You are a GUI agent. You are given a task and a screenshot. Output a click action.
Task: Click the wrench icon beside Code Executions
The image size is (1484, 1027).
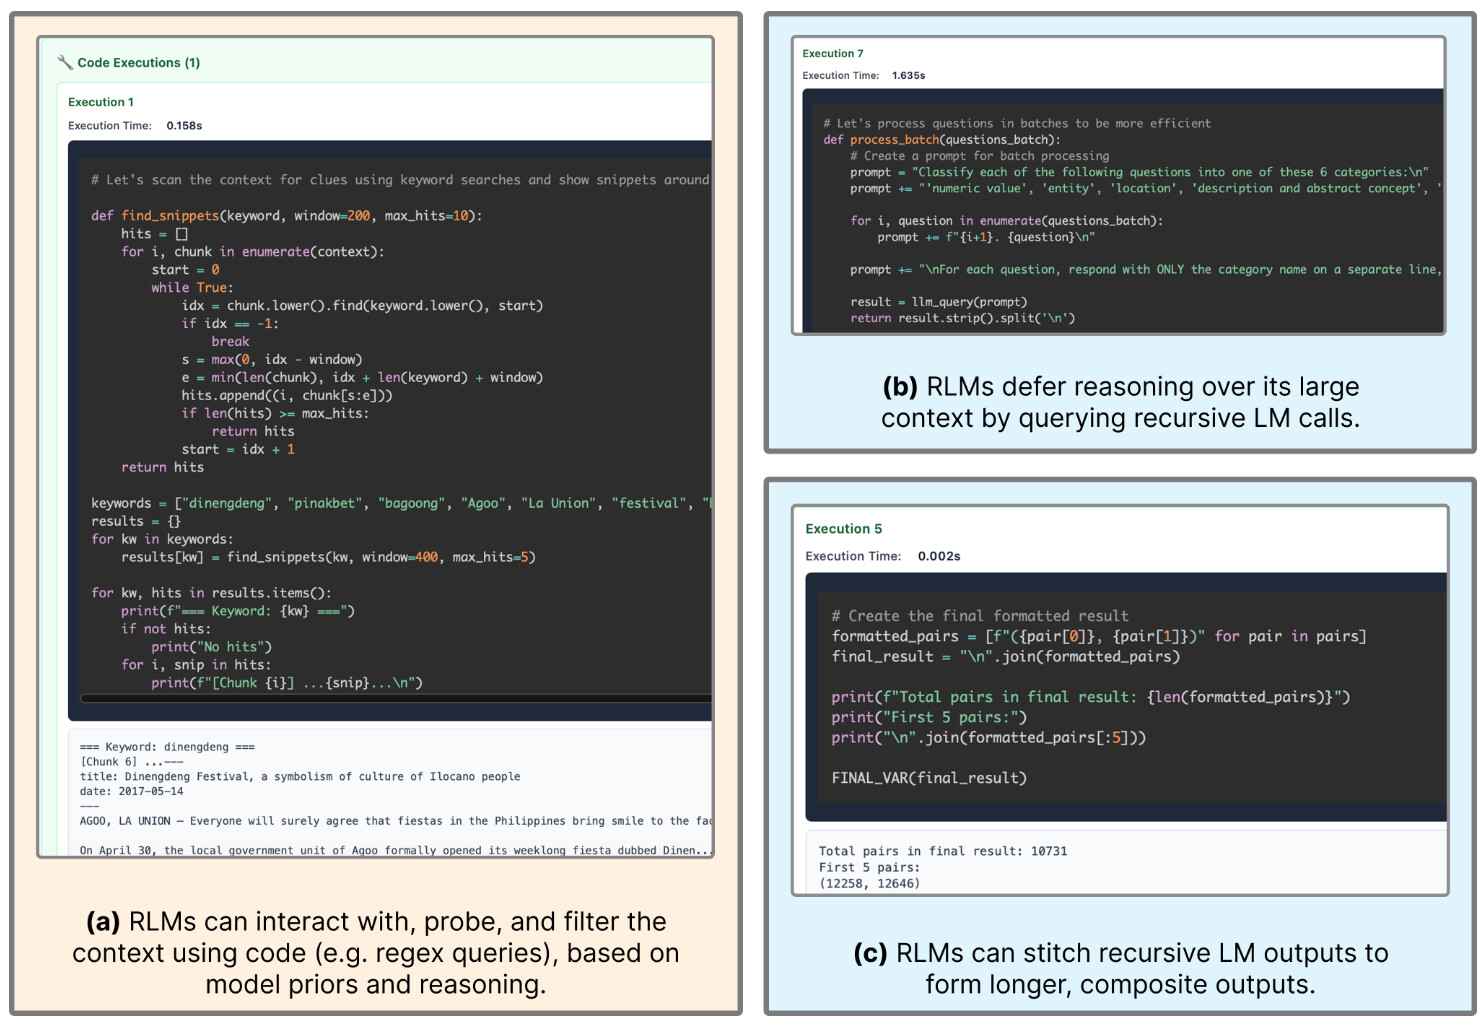tap(65, 63)
